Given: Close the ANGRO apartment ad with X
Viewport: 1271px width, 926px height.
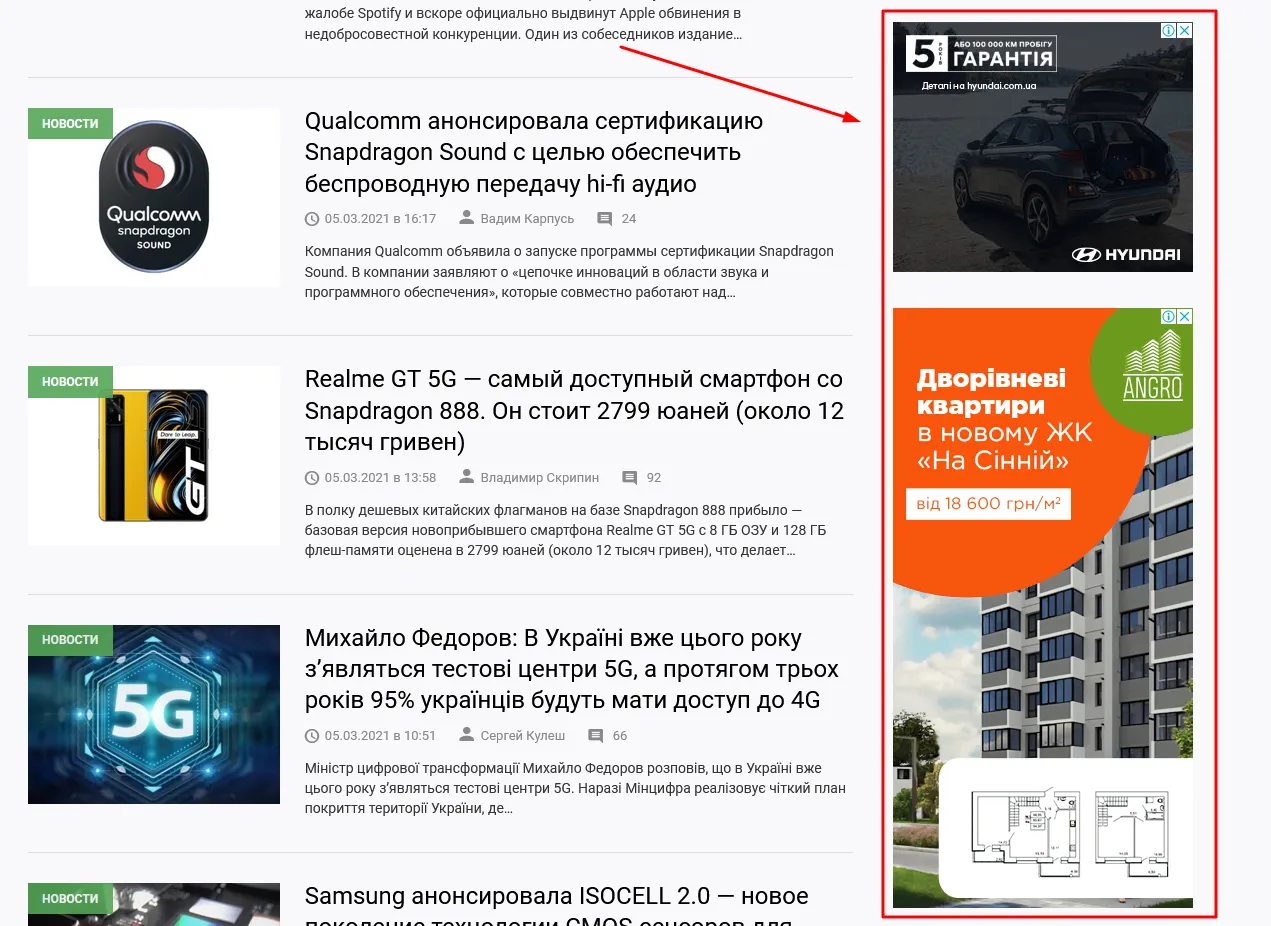Looking at the screenshot, I should tap(1185, 317).
